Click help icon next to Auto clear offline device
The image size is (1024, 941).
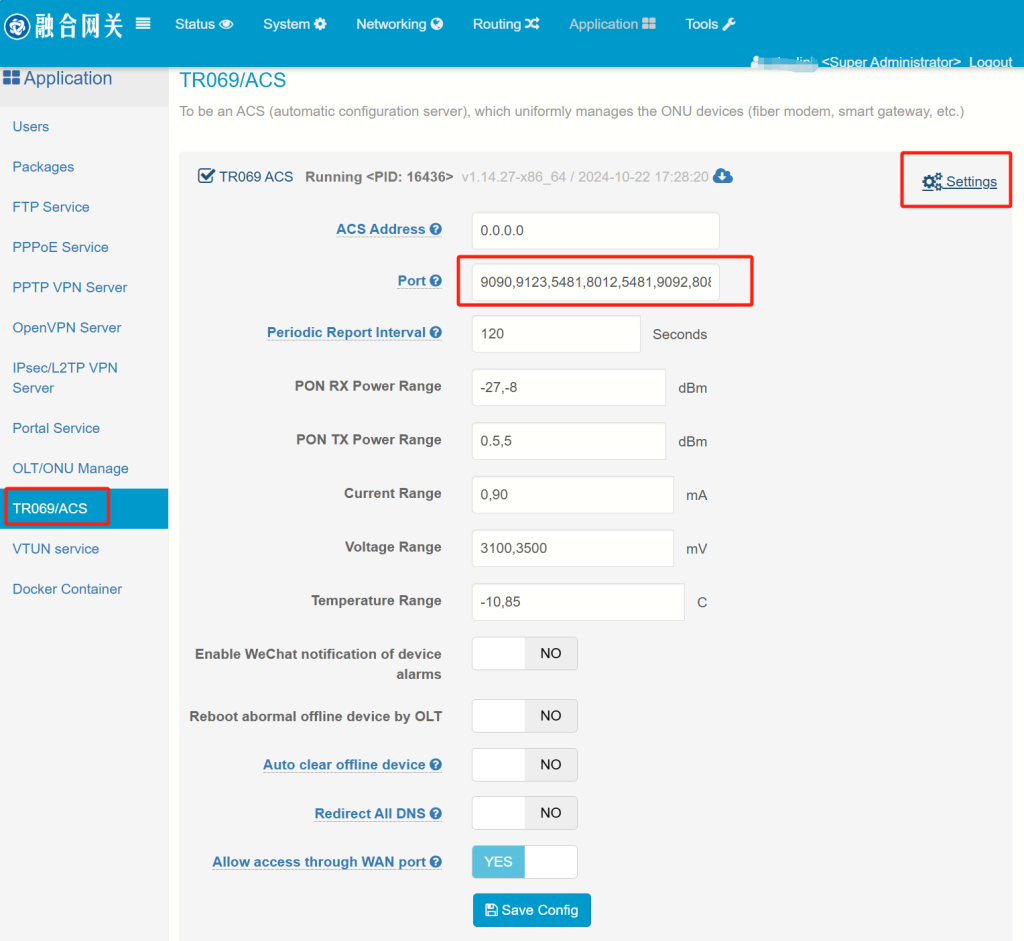[x=436, y=765]
